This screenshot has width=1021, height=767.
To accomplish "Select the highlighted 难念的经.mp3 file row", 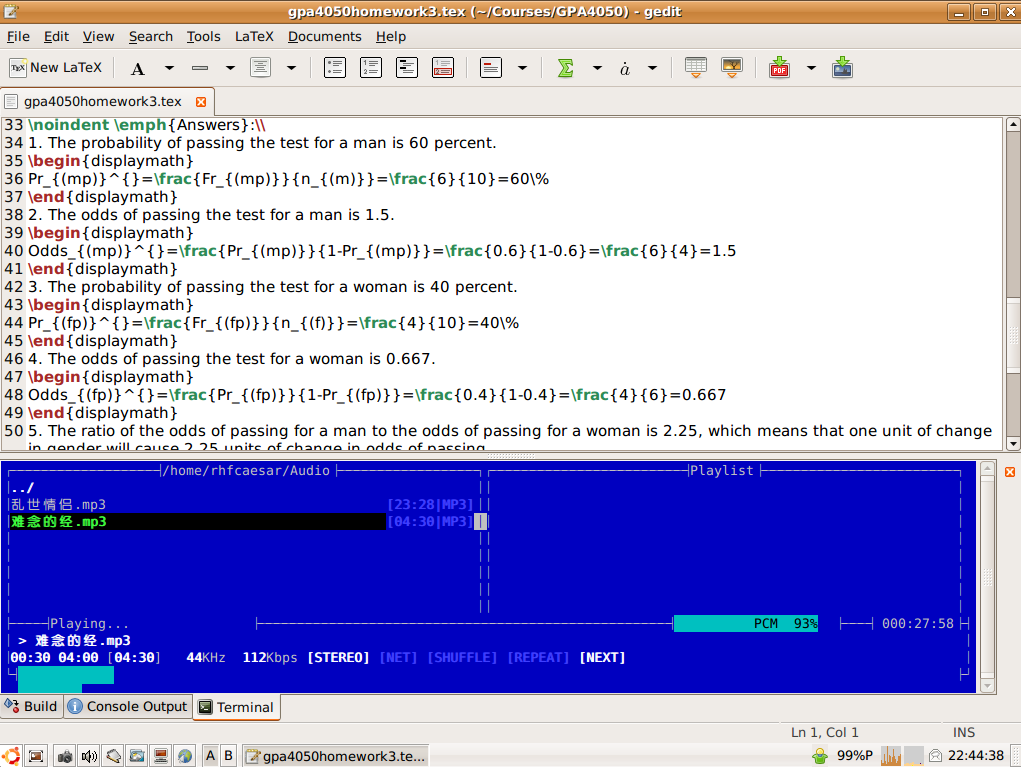I will (x=241, y=522).
